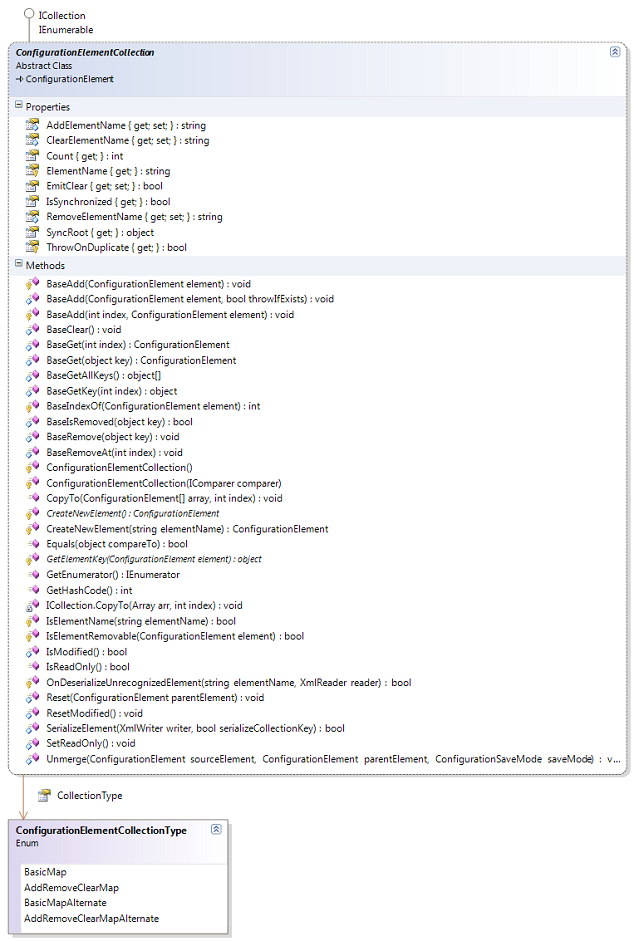The image size is (634, 941).
Task: Select BaseAdd(int index, ConfigurationElement element) method
Action: point(170,314)
